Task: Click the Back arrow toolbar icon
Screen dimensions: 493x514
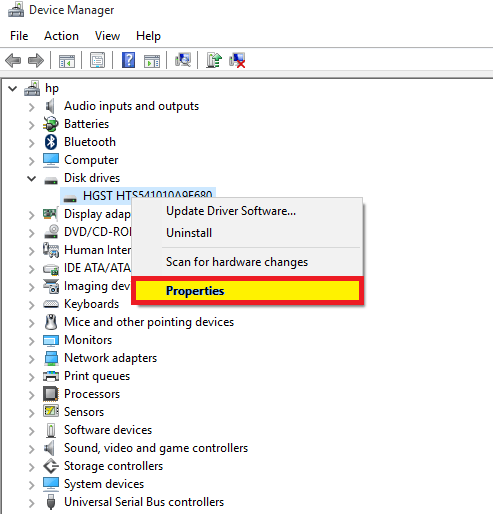Action: pyautogui.click(x=13, y=60)
